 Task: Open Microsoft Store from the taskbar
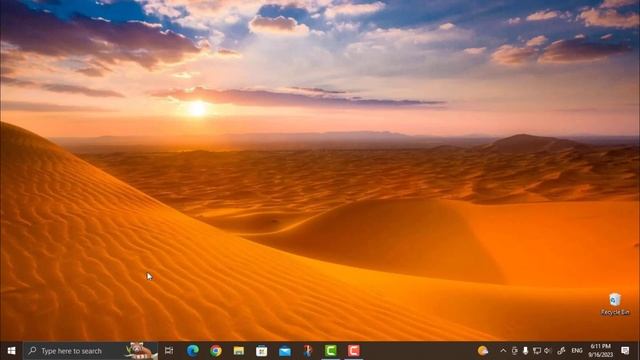[262, 351]
